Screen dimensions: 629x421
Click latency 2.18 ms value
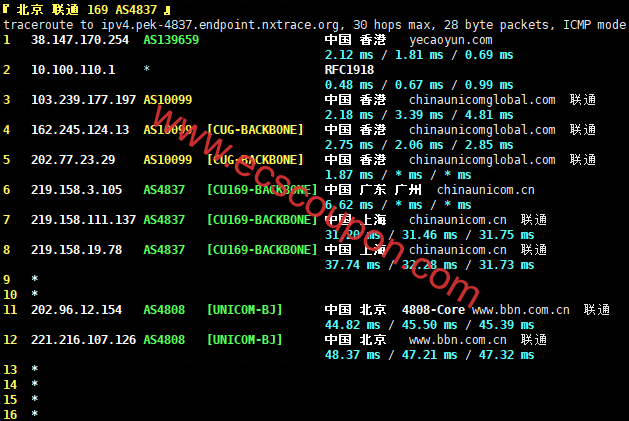pyautogui.click(x=349, y=115)
